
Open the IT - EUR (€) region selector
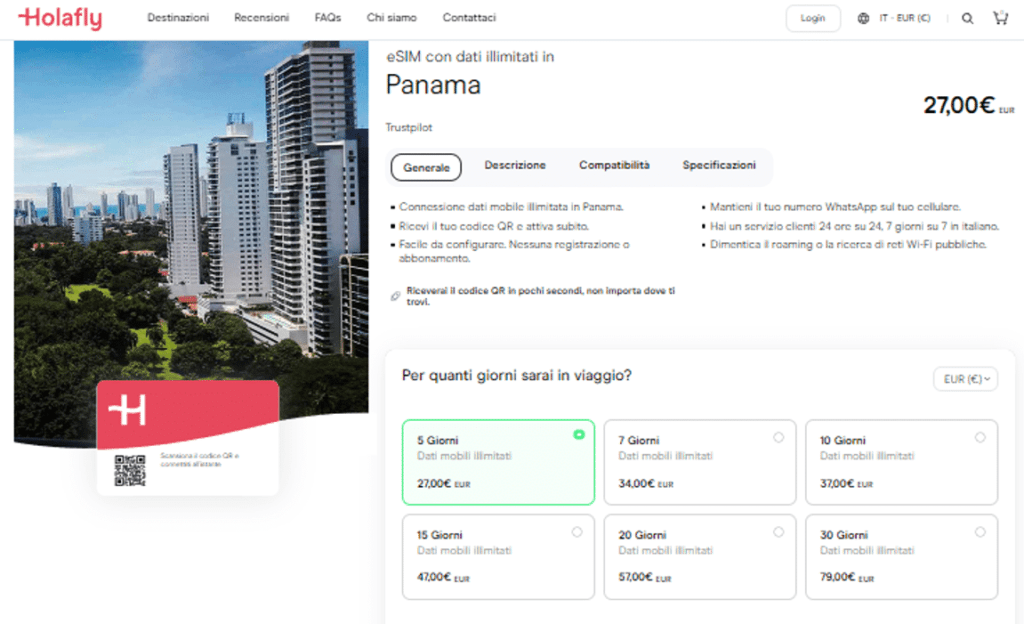point(904,18)
